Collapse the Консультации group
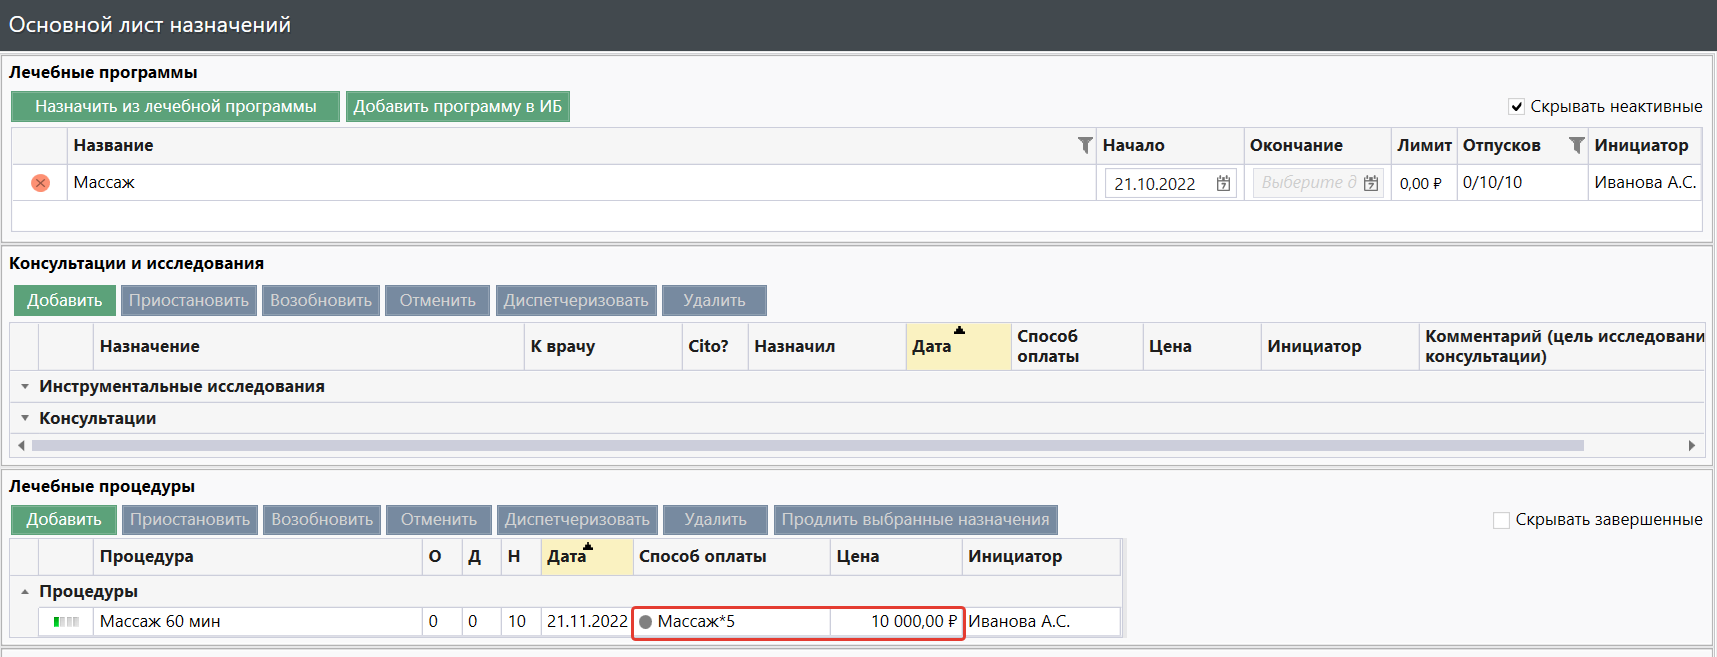This screenshot has width=1717, height=657. click(x=25, y=419)
